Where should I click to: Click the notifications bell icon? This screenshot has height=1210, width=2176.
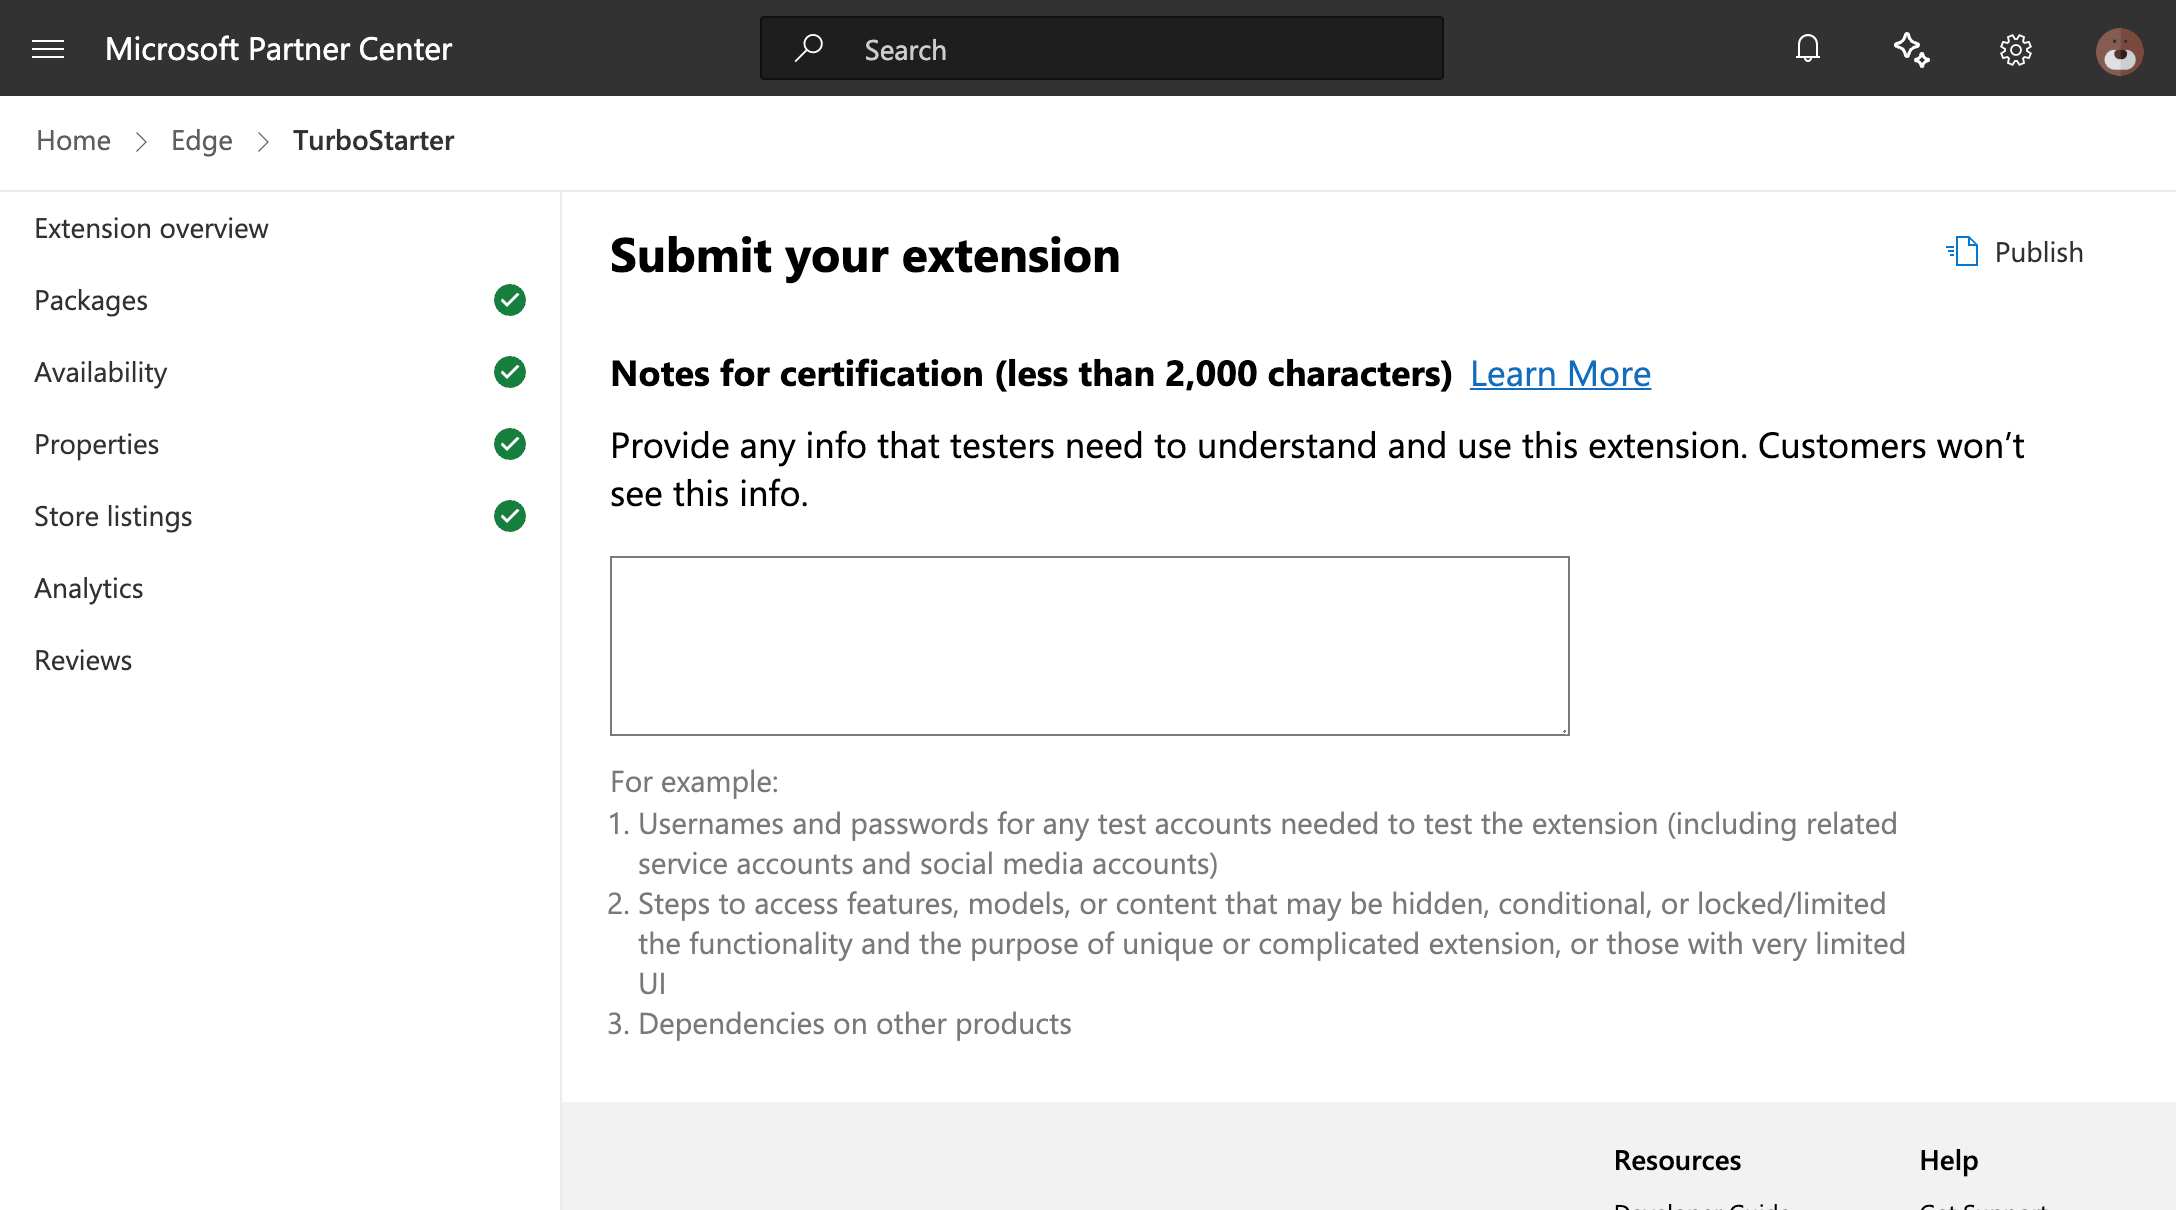click(1807, 49)
